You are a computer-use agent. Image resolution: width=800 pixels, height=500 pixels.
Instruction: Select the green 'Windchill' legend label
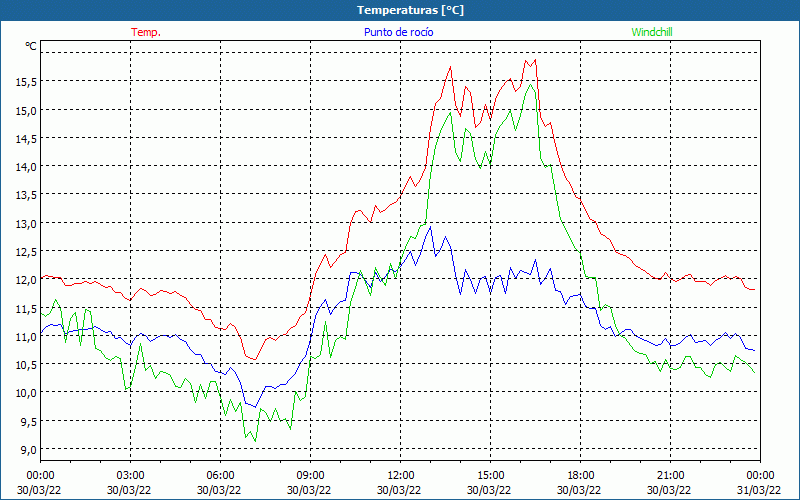point(652,32)
